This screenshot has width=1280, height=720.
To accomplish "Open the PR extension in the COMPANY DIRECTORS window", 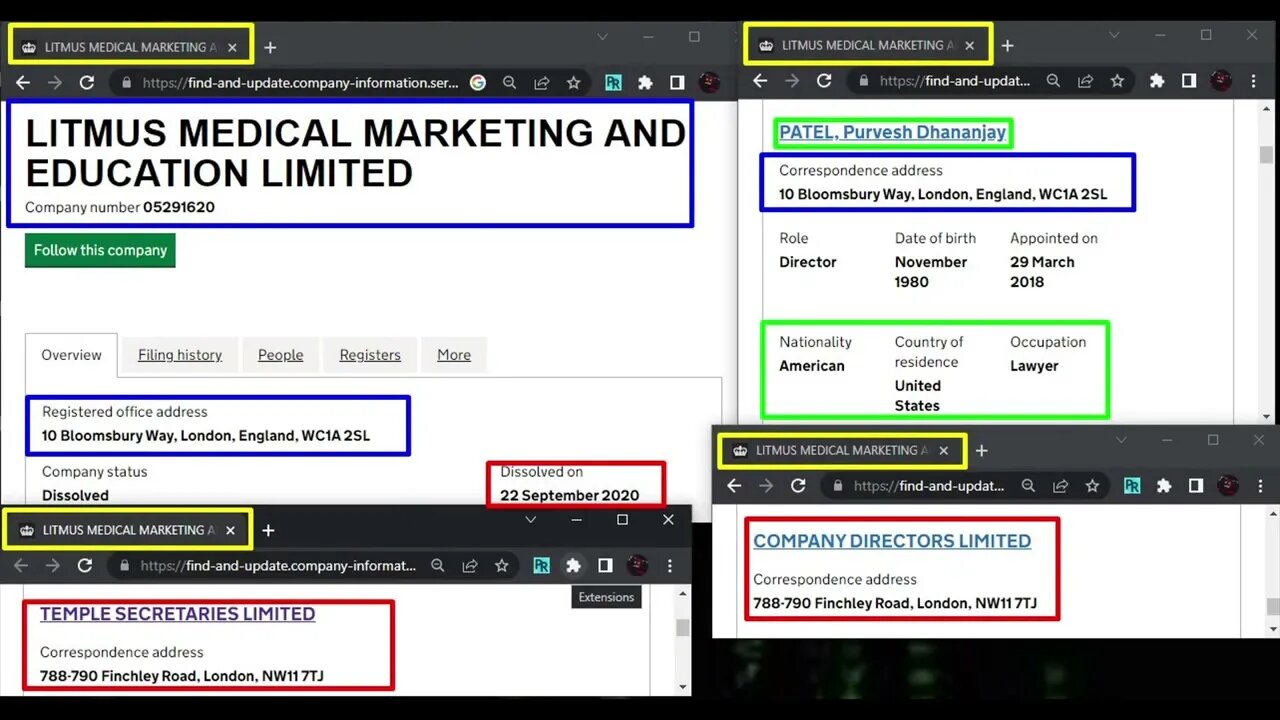I will [x=1132, y=486].
